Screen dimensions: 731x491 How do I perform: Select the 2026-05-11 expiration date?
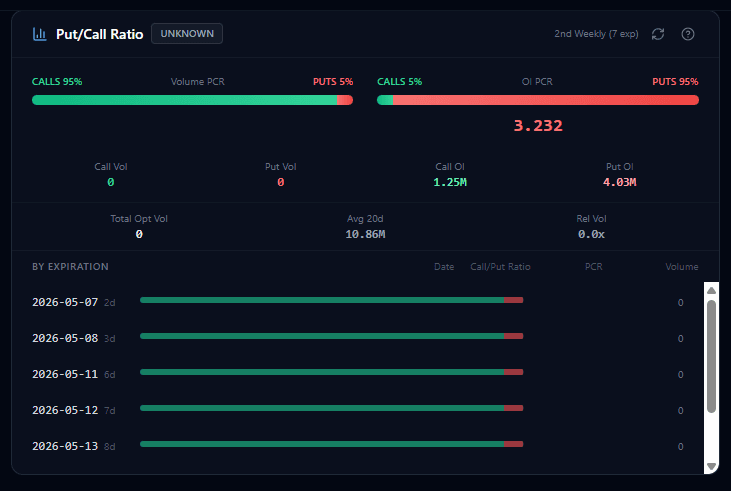tap(65, 374)
